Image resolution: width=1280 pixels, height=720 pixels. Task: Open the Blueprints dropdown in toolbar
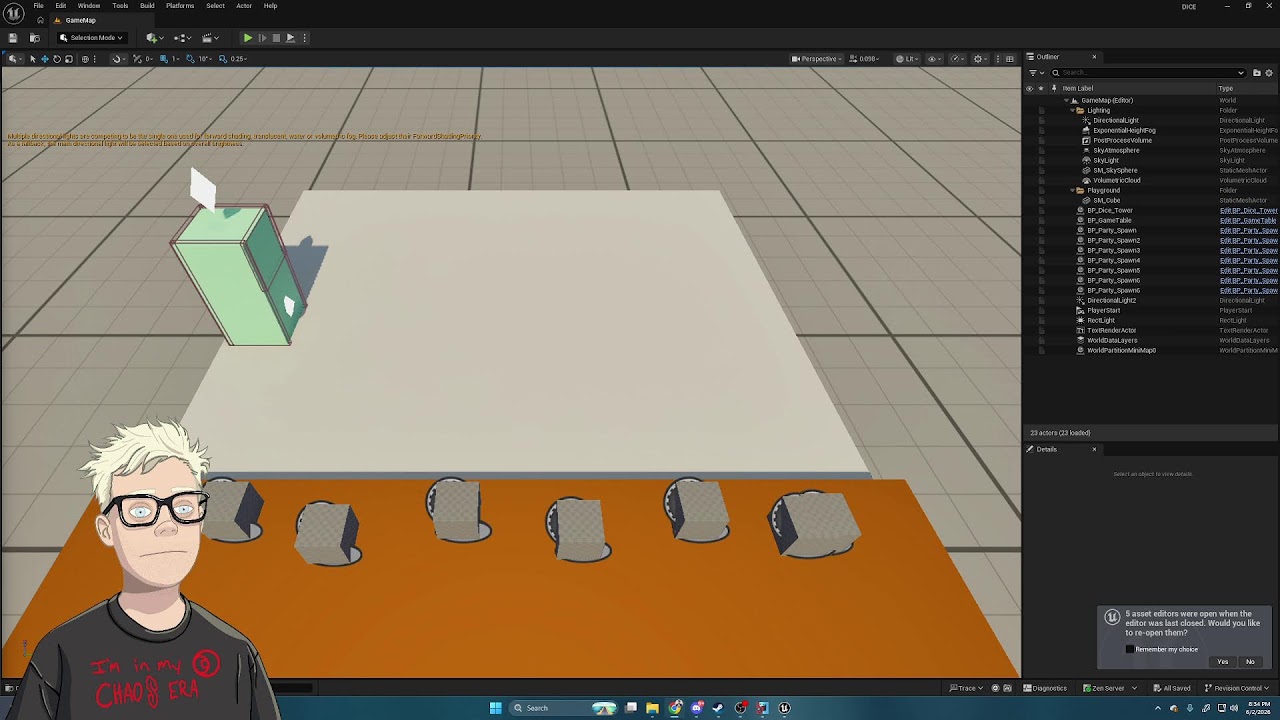pos(182,38)
